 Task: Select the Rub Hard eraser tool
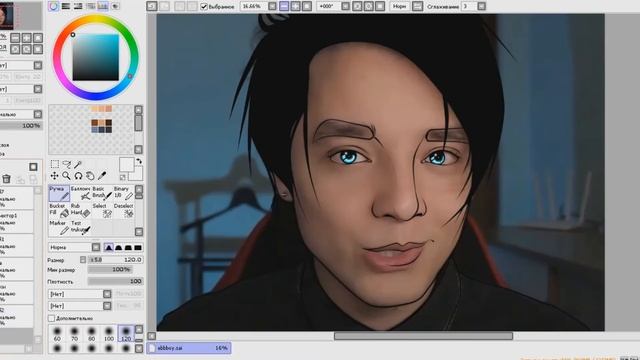[x=80, y=210]
